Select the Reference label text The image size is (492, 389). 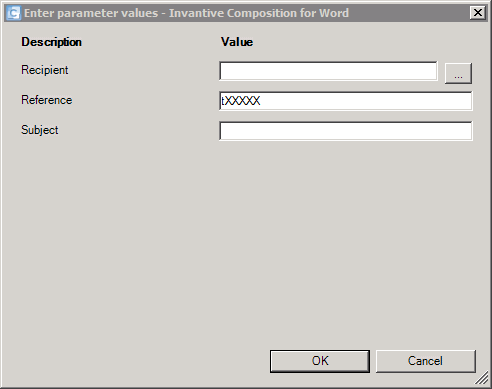pos(47,100)
